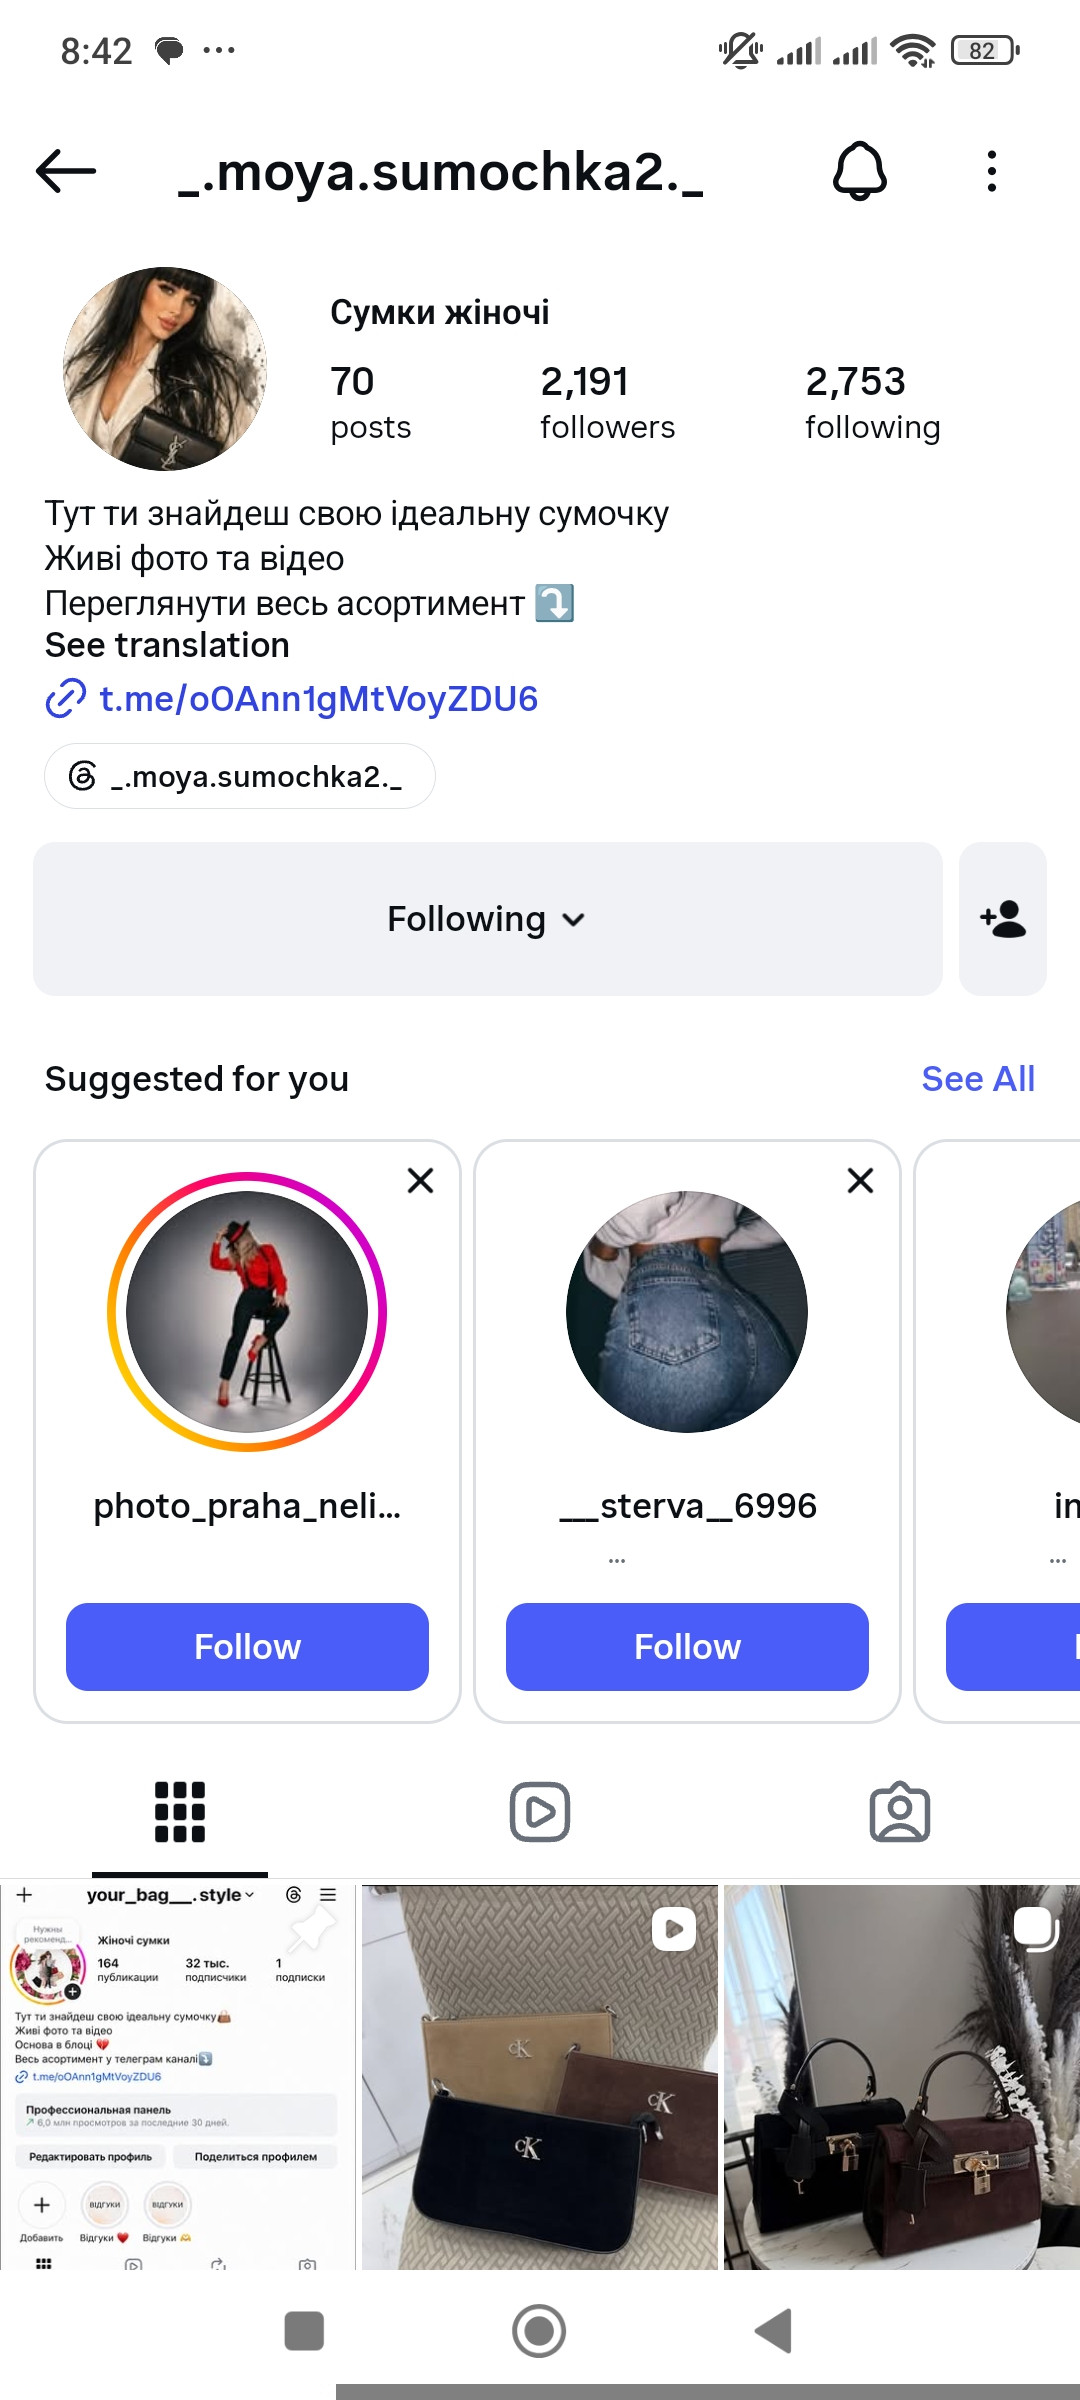Tap the Android recent apps square
The image size is (1080, 2400).
(304, 2331)
